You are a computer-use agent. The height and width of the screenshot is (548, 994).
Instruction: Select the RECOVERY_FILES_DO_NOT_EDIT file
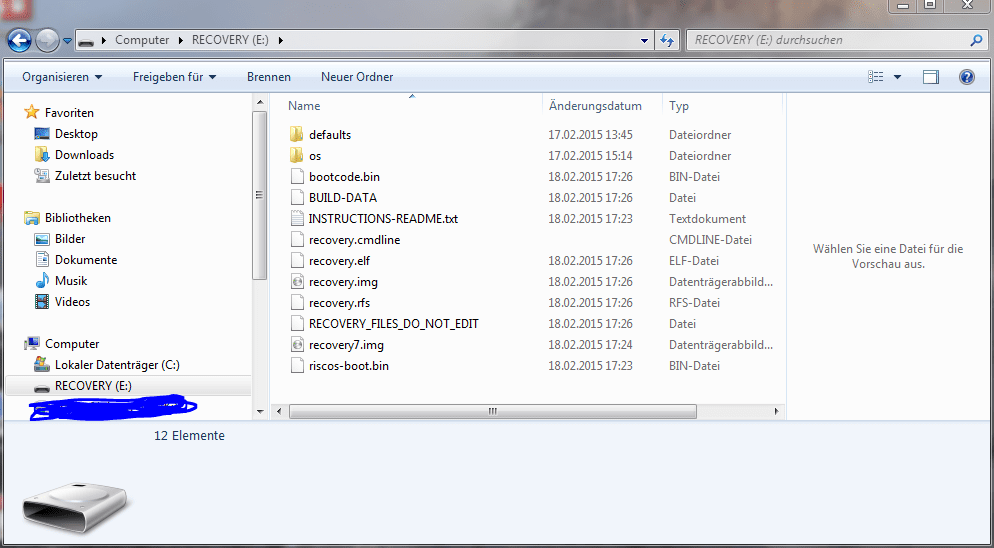pos(394,323)
